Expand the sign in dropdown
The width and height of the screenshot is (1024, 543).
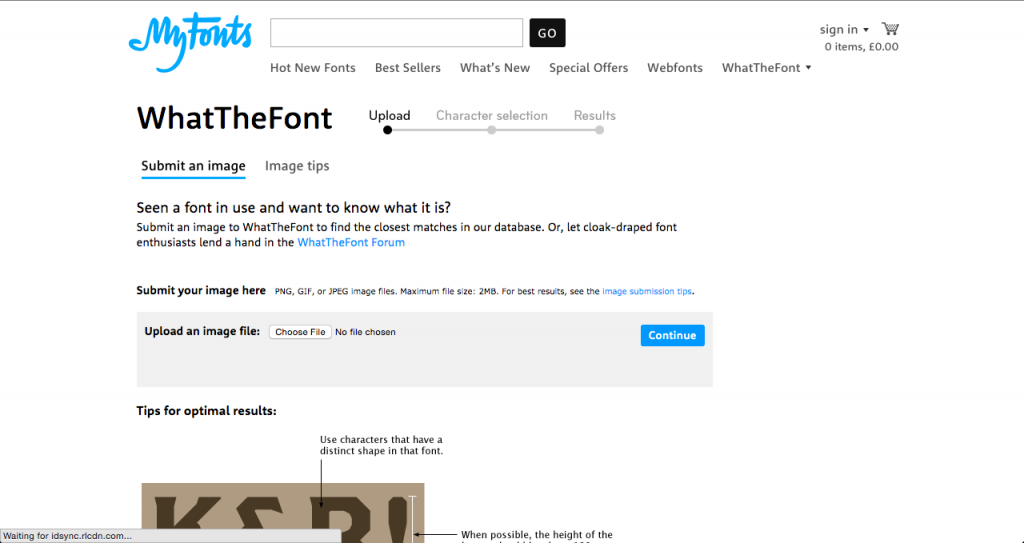(x=844, y=29)
